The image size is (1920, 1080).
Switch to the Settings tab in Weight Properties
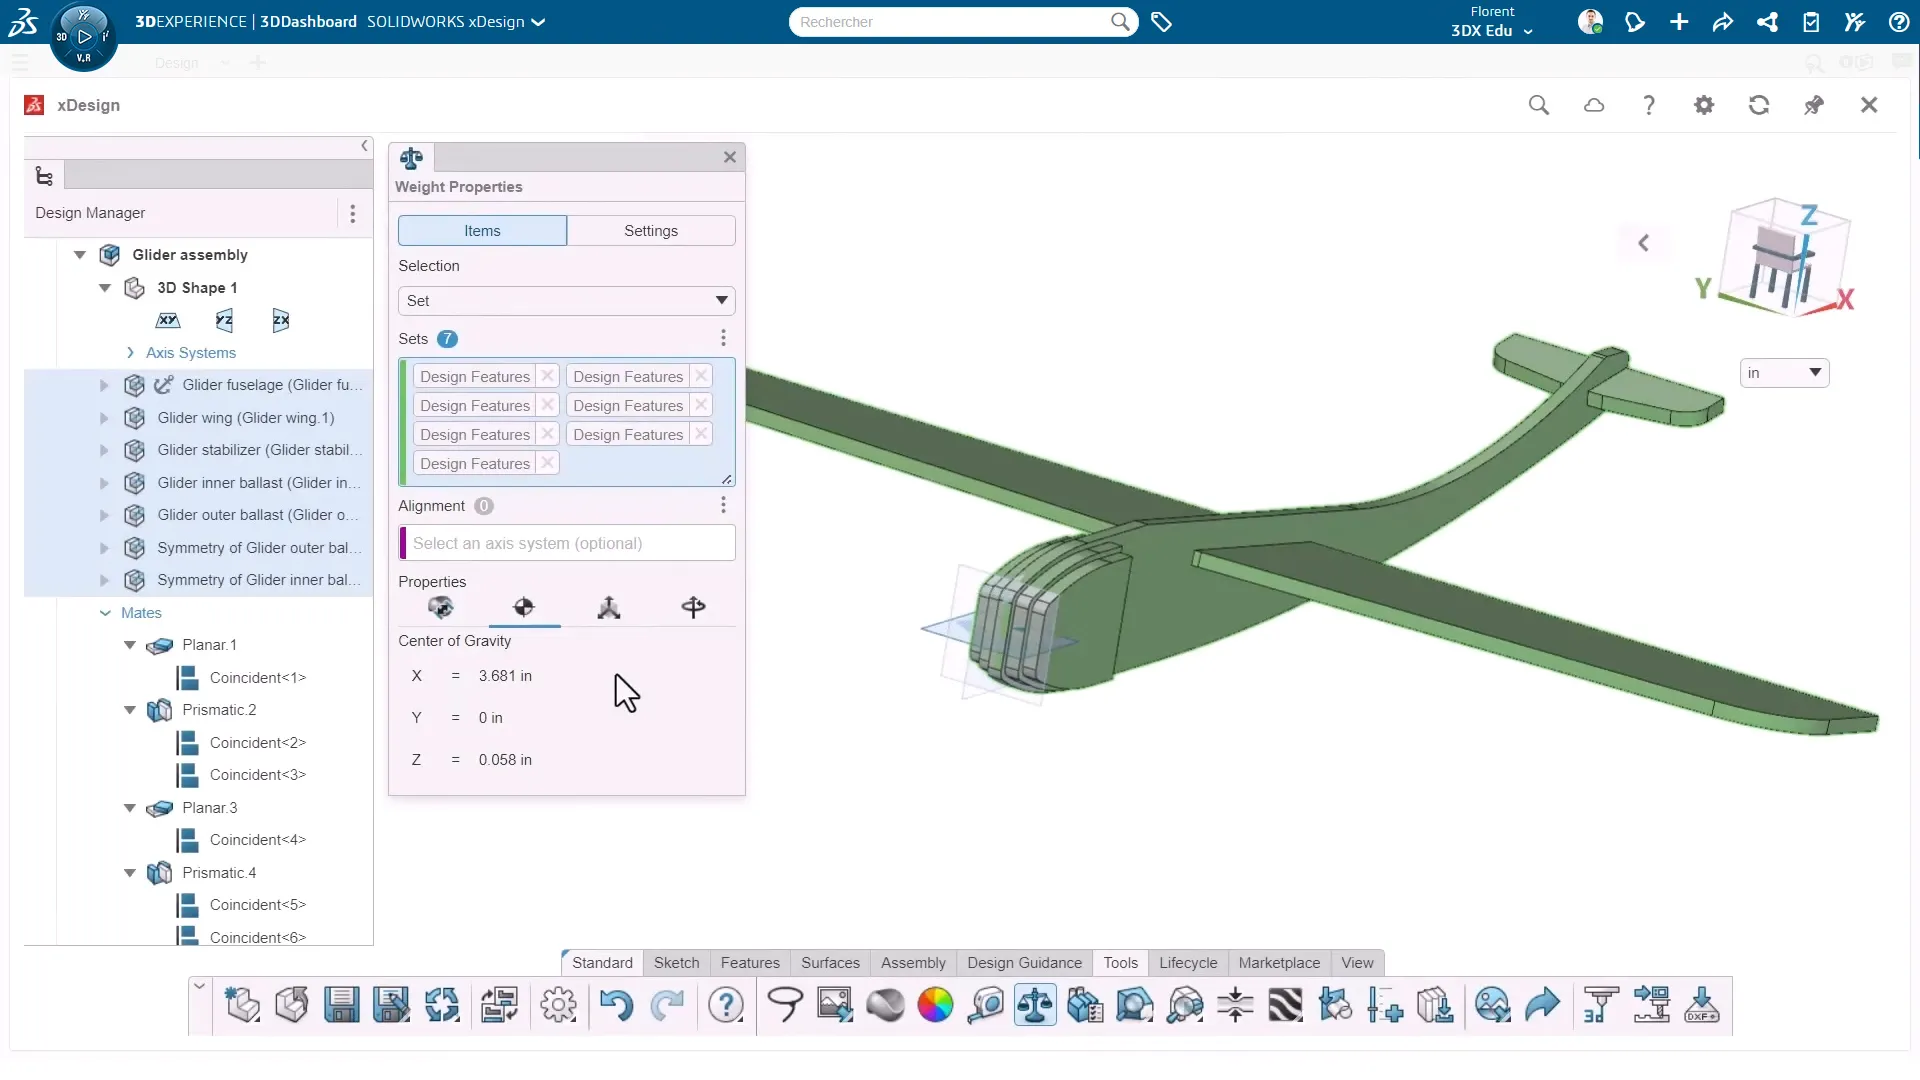tap(651, 230)
